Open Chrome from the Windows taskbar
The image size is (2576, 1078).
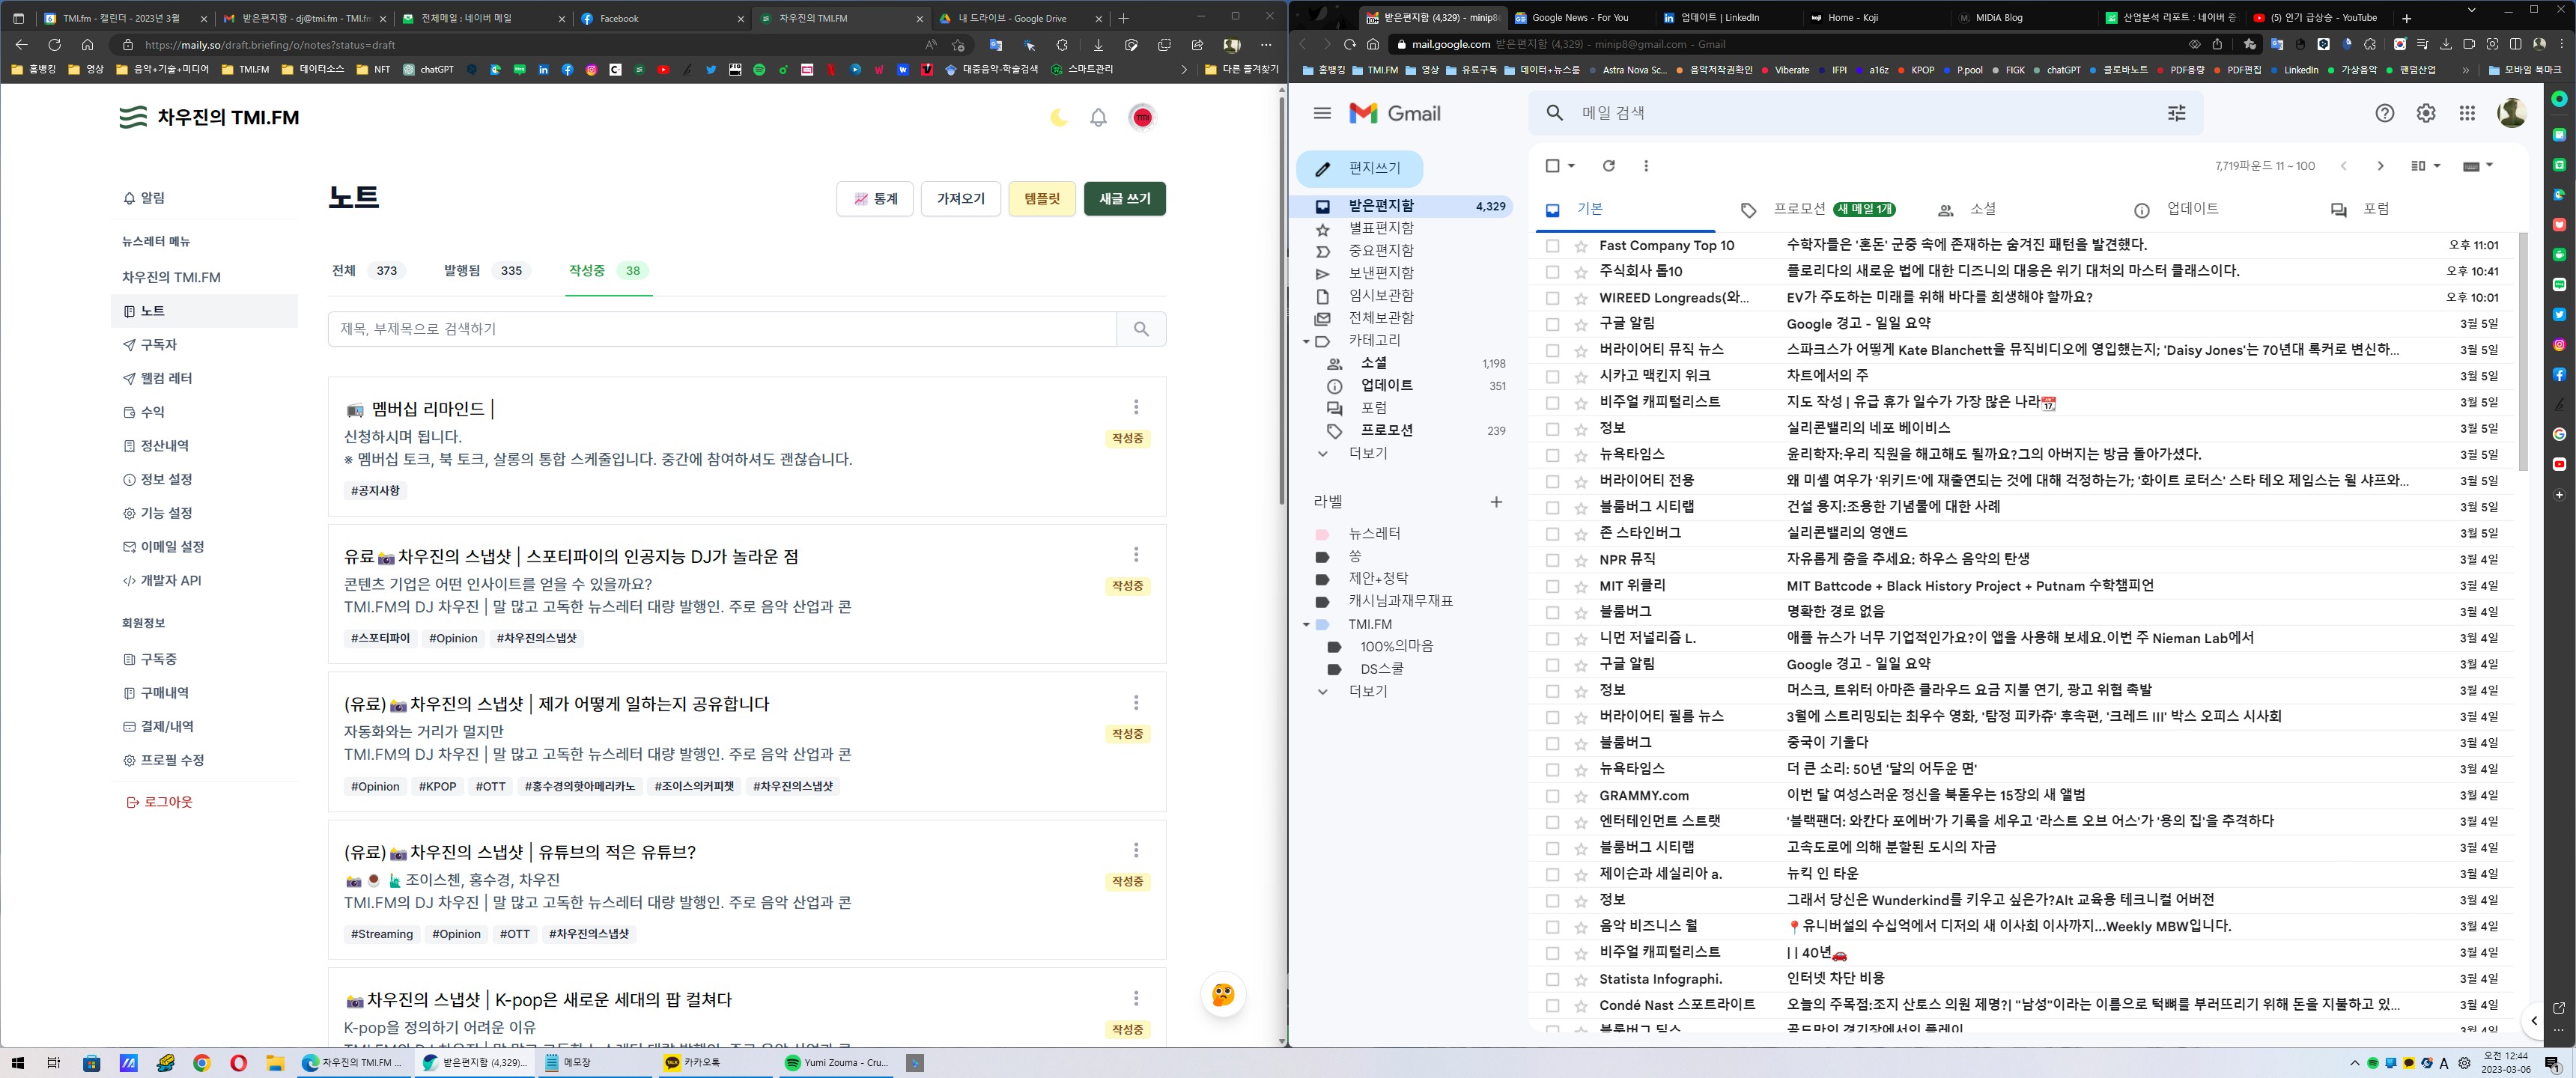point(202,1063)
